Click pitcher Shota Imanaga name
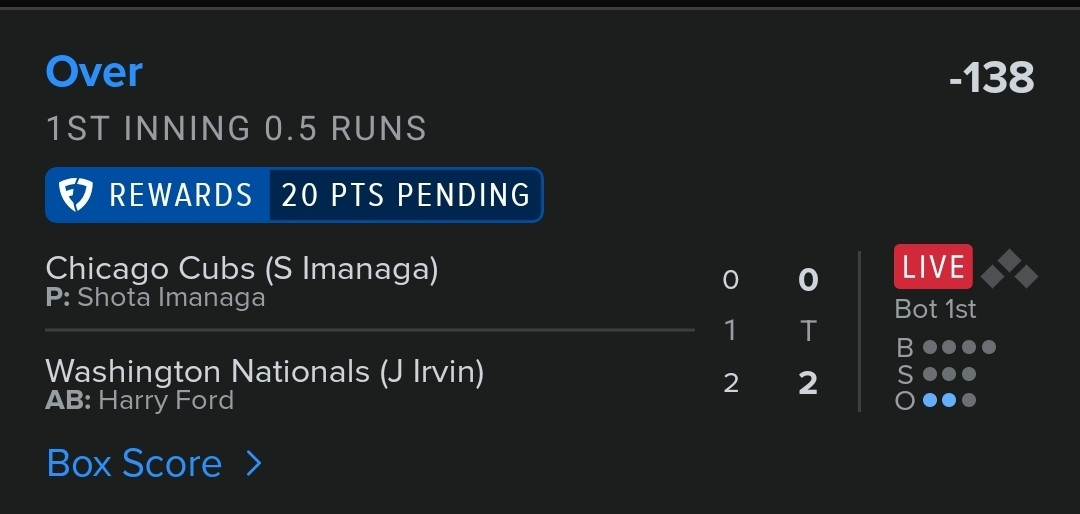This screenshot has width=1080, height=514. [x=171, y=298]
